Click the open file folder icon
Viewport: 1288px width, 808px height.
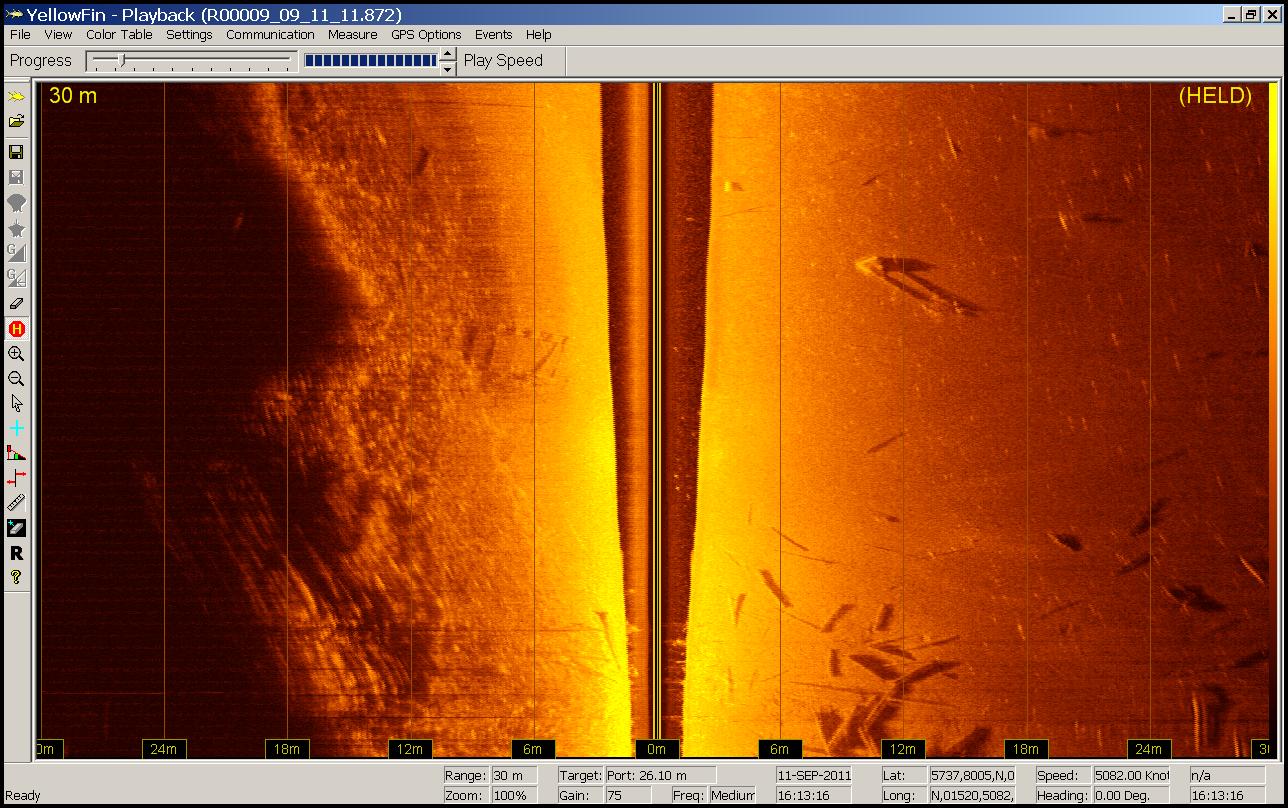point(16,121)
